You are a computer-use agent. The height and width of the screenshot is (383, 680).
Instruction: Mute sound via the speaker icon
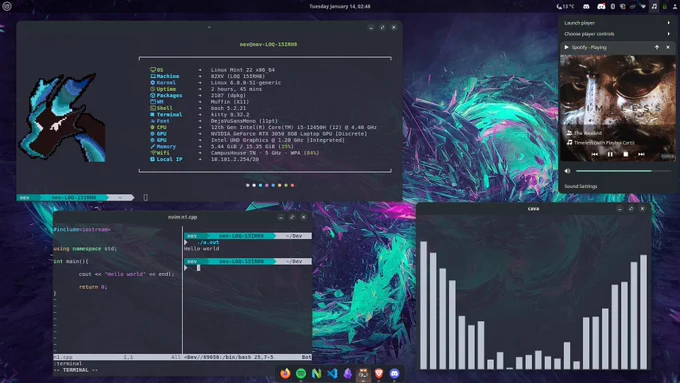coord(567,171)
